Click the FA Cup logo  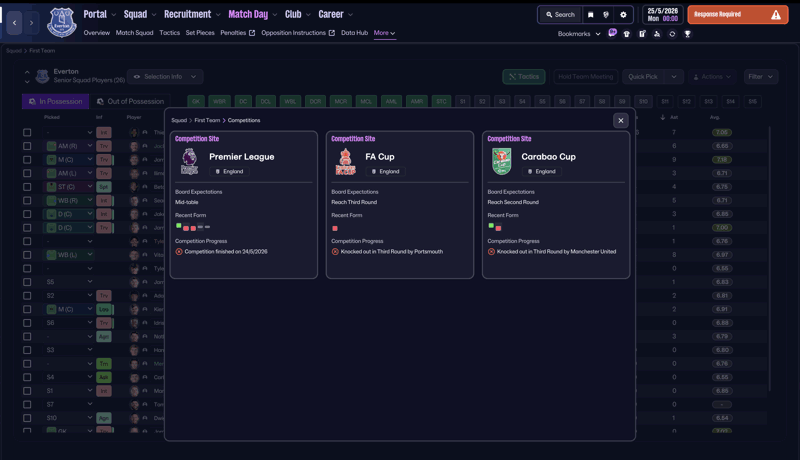click(345, 161)
